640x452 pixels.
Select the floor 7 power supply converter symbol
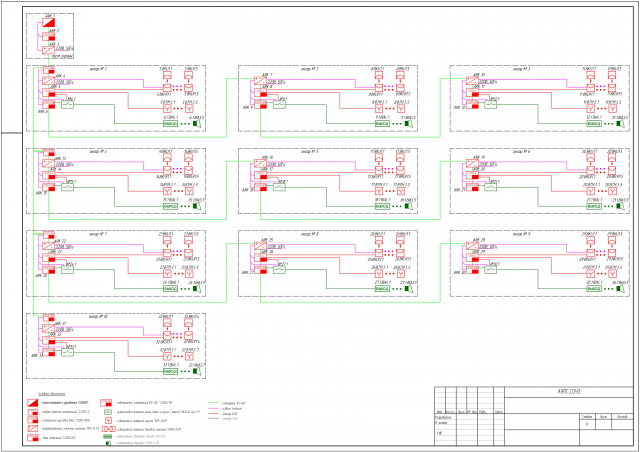[49, 246]
